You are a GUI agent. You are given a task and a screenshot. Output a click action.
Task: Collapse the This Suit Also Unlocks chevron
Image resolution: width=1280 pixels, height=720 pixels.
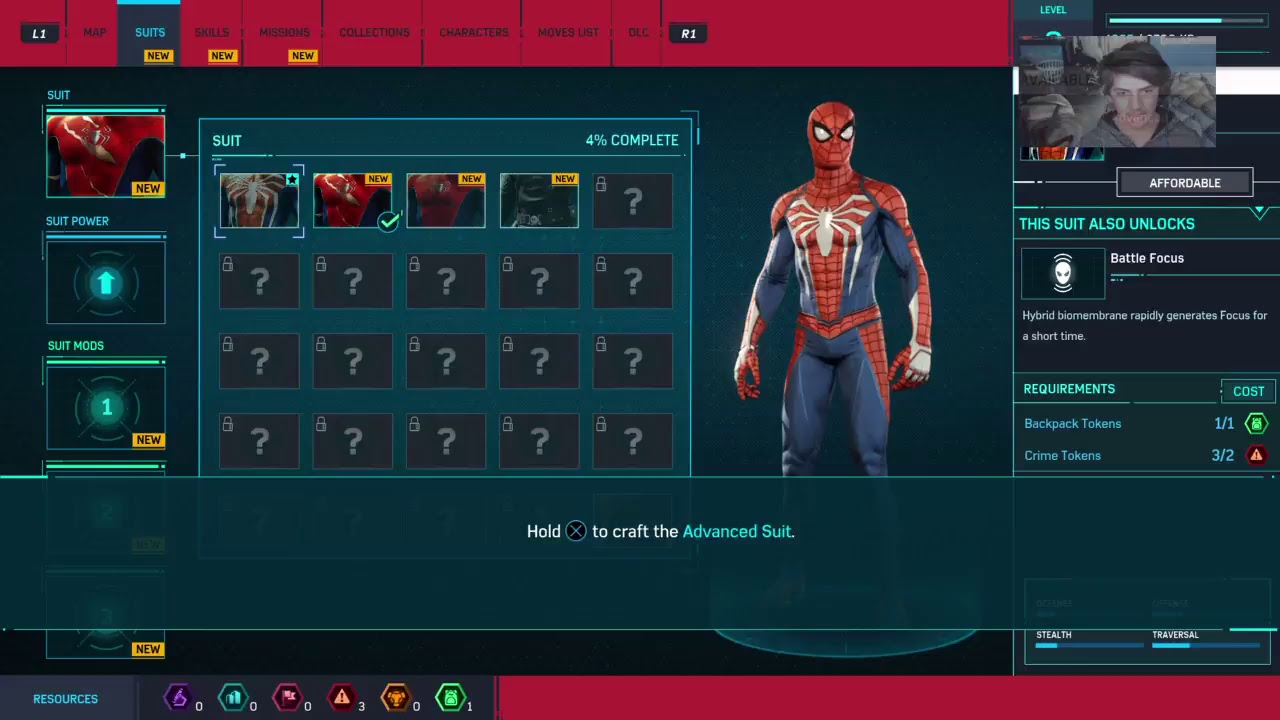point(1259,213)
